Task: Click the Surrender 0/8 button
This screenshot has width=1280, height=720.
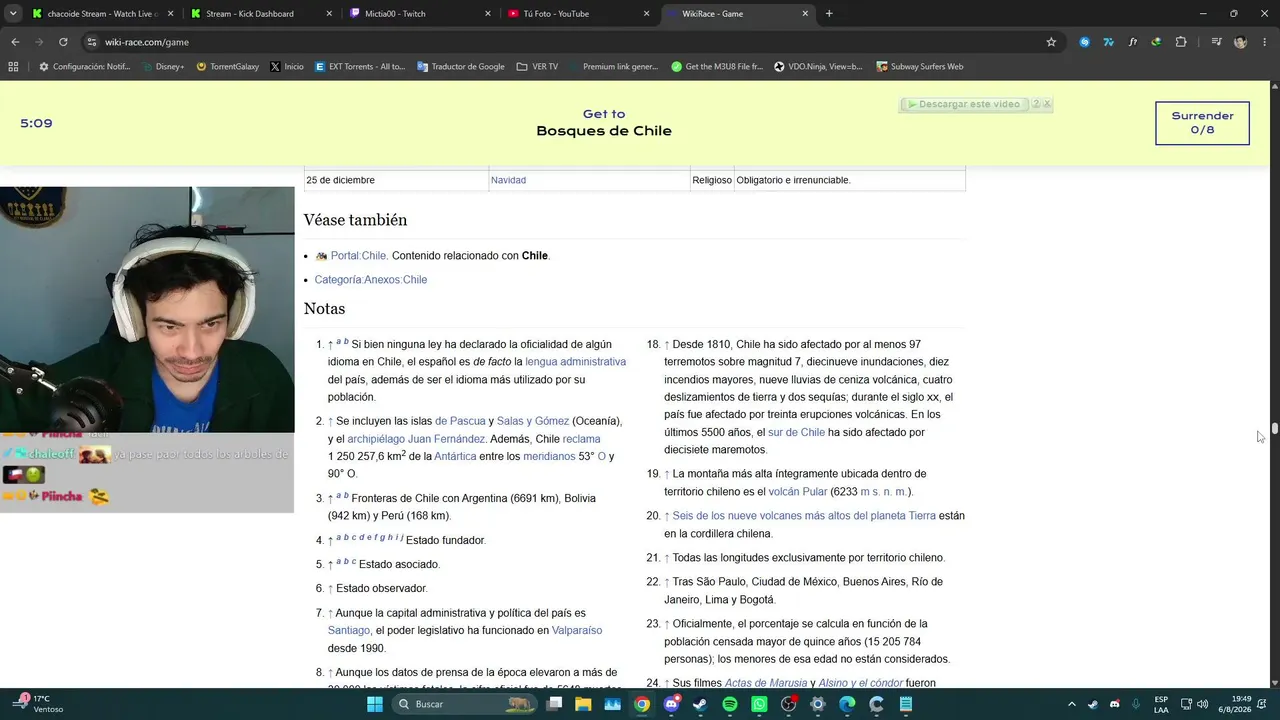Action: point(1202,123)
